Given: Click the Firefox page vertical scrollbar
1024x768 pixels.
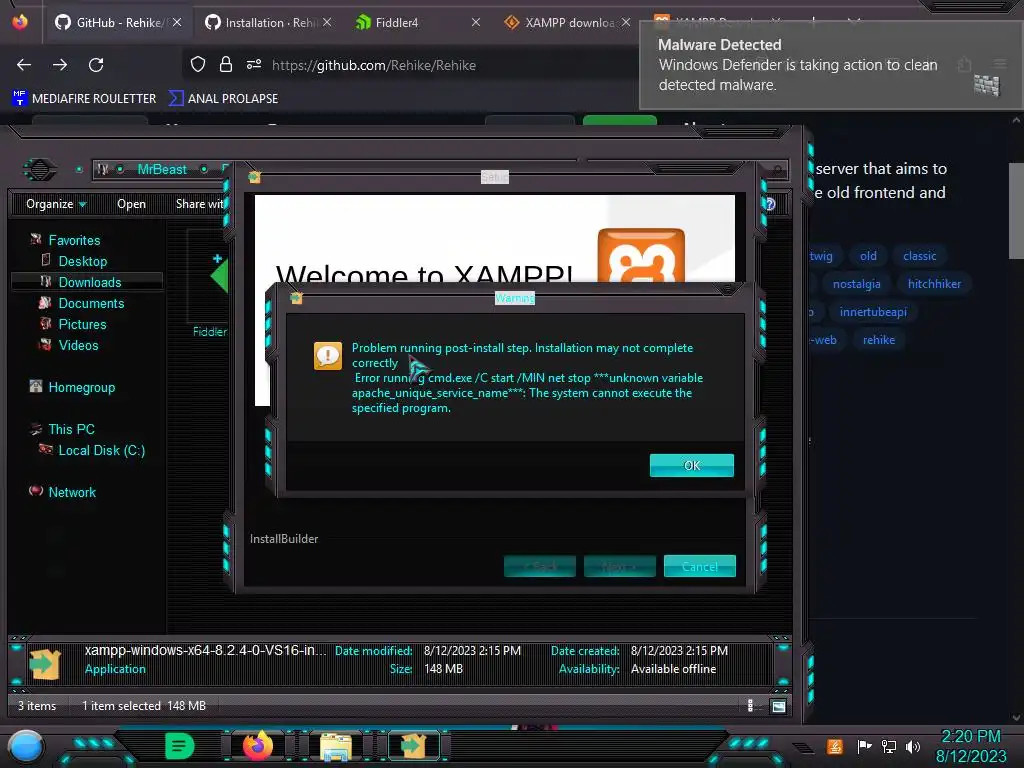Looking at the screenshot, I should pyautogui.click(x=1016, y=210).
